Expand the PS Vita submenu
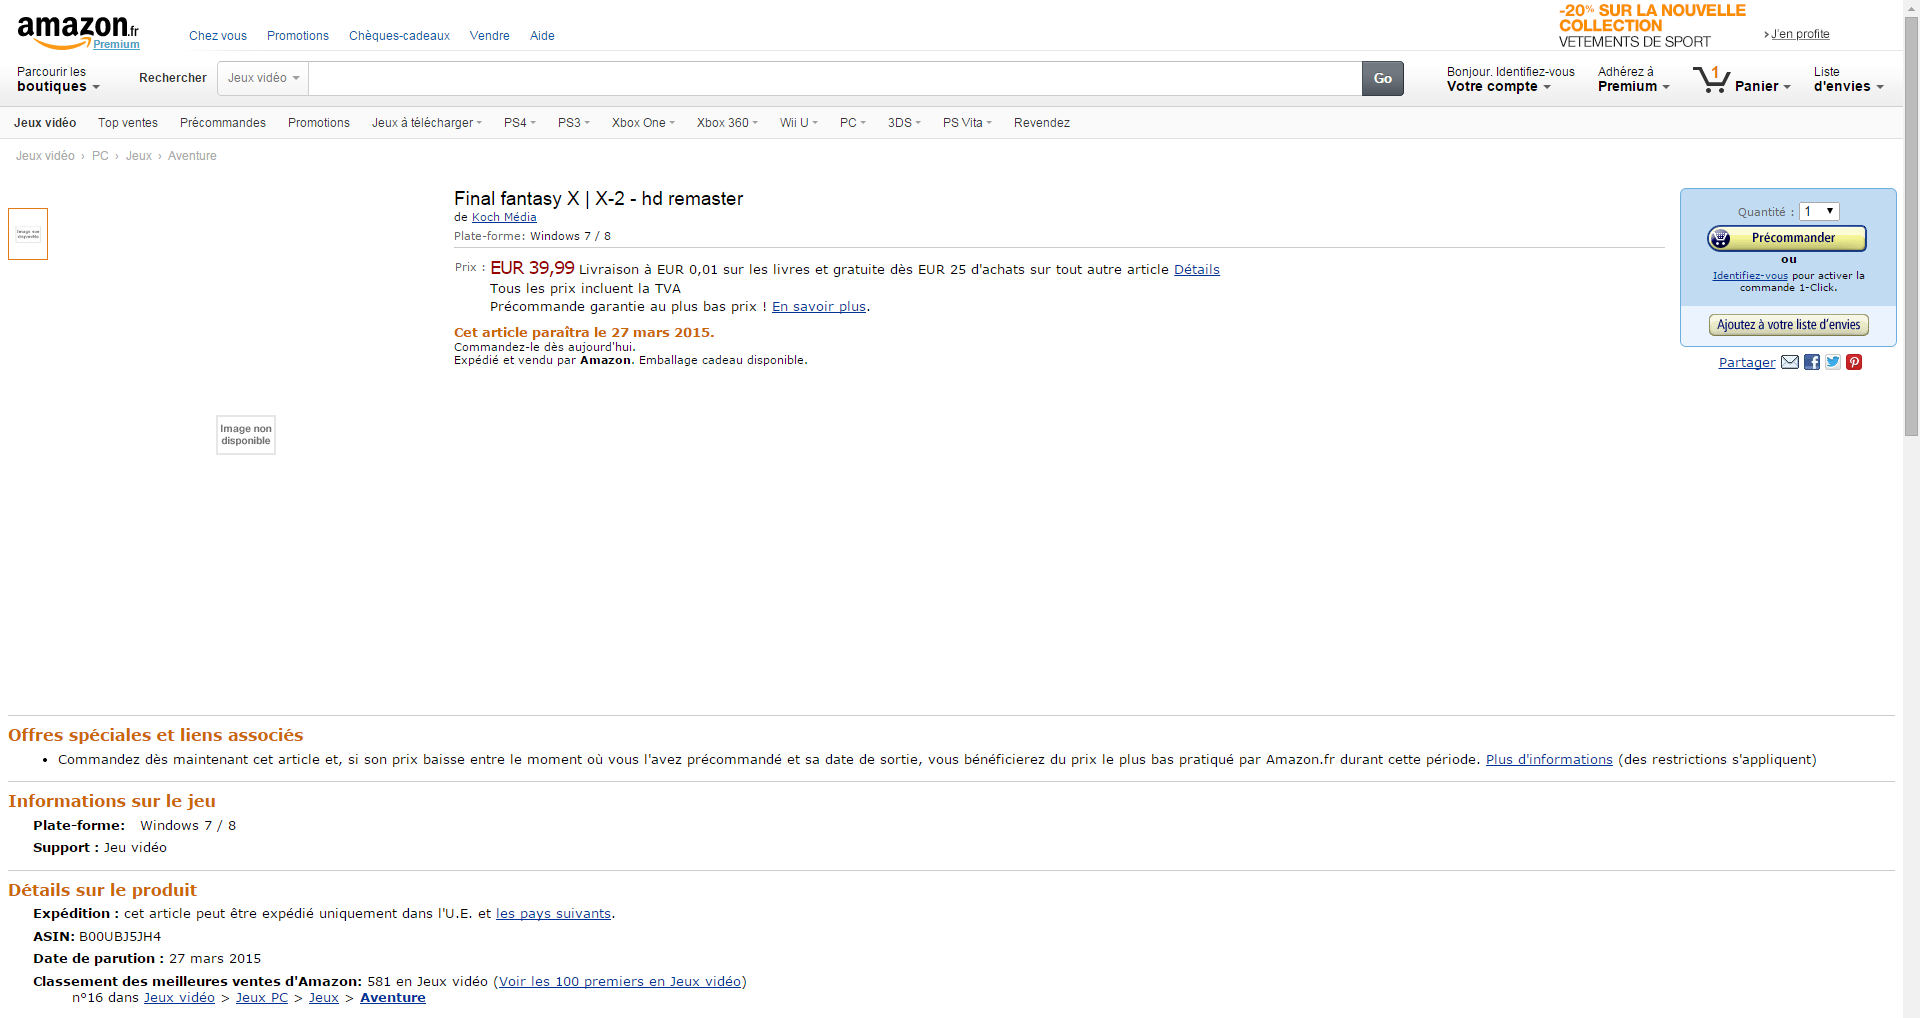1920x1018 pixels. 967,123
